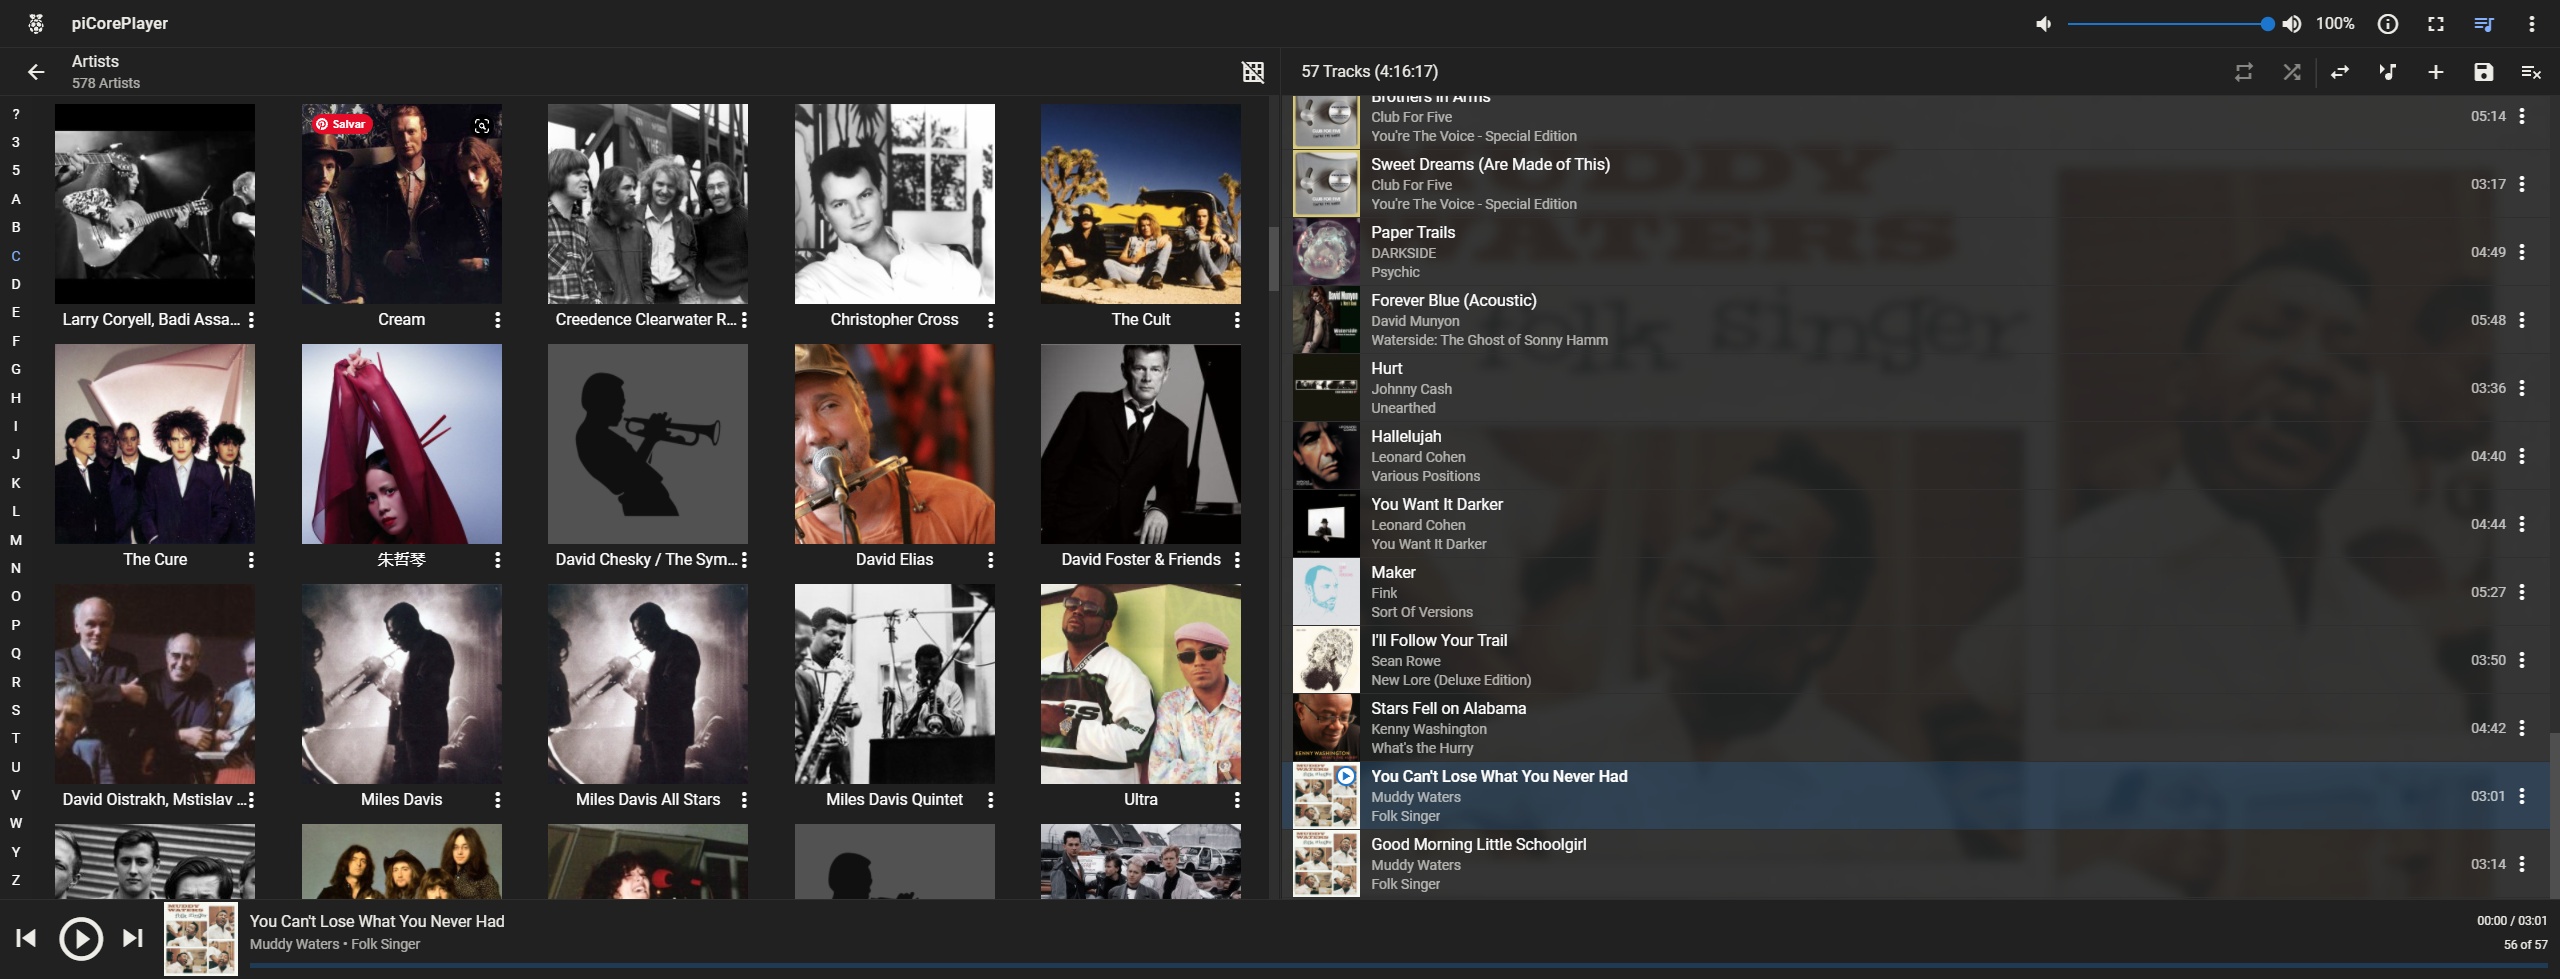Image resolution: width=2560 pixels, height=979 pixels.
Task: Open the menu for Christopher Cross
Action: pyautogui.click(x=991, y=320)
